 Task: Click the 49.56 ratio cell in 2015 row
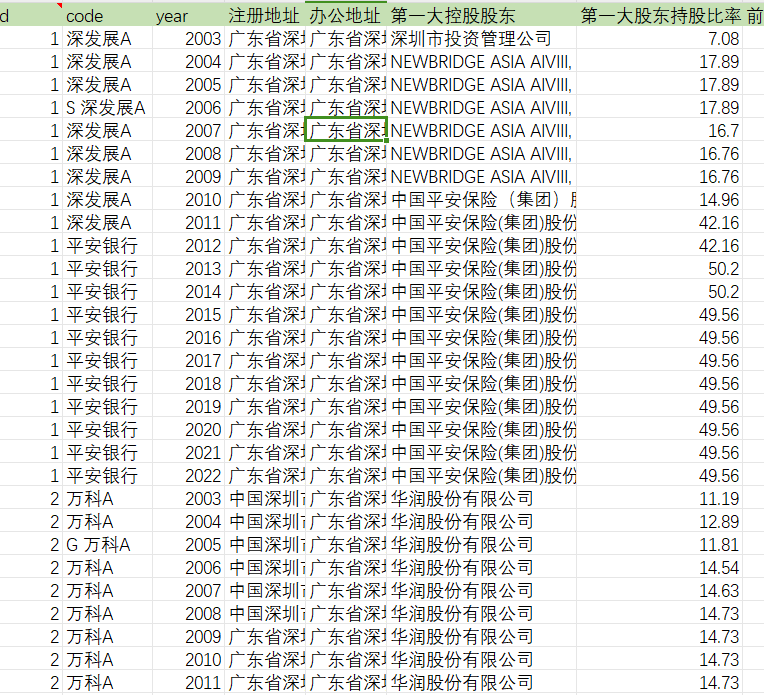660,315
